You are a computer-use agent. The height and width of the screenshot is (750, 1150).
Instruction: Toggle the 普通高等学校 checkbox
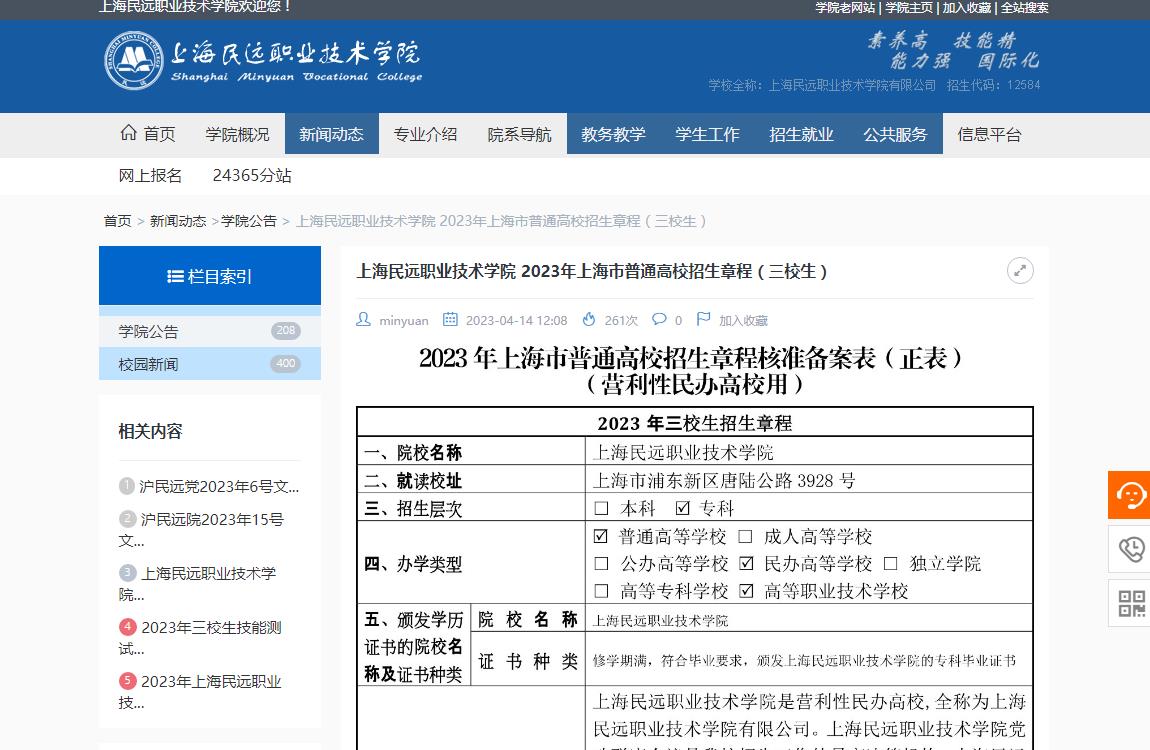click(x=601, y=536)
